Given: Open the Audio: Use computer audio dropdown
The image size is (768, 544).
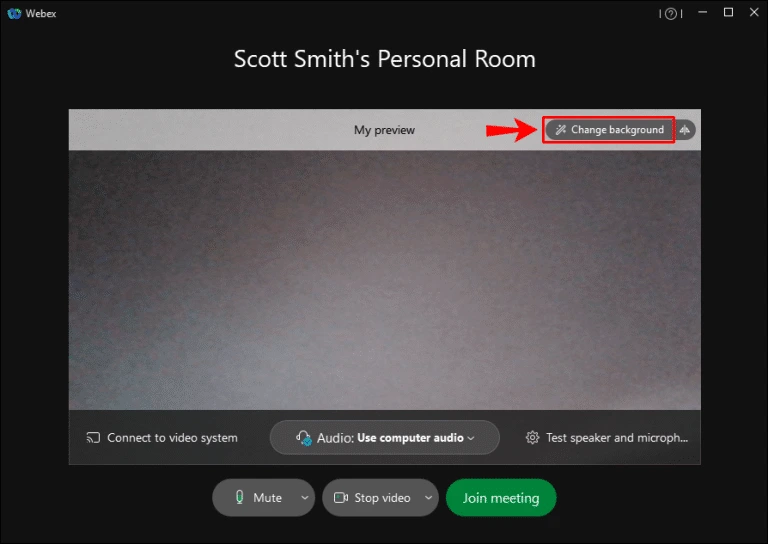Looking at the screenshot, I should coord(384,437).
